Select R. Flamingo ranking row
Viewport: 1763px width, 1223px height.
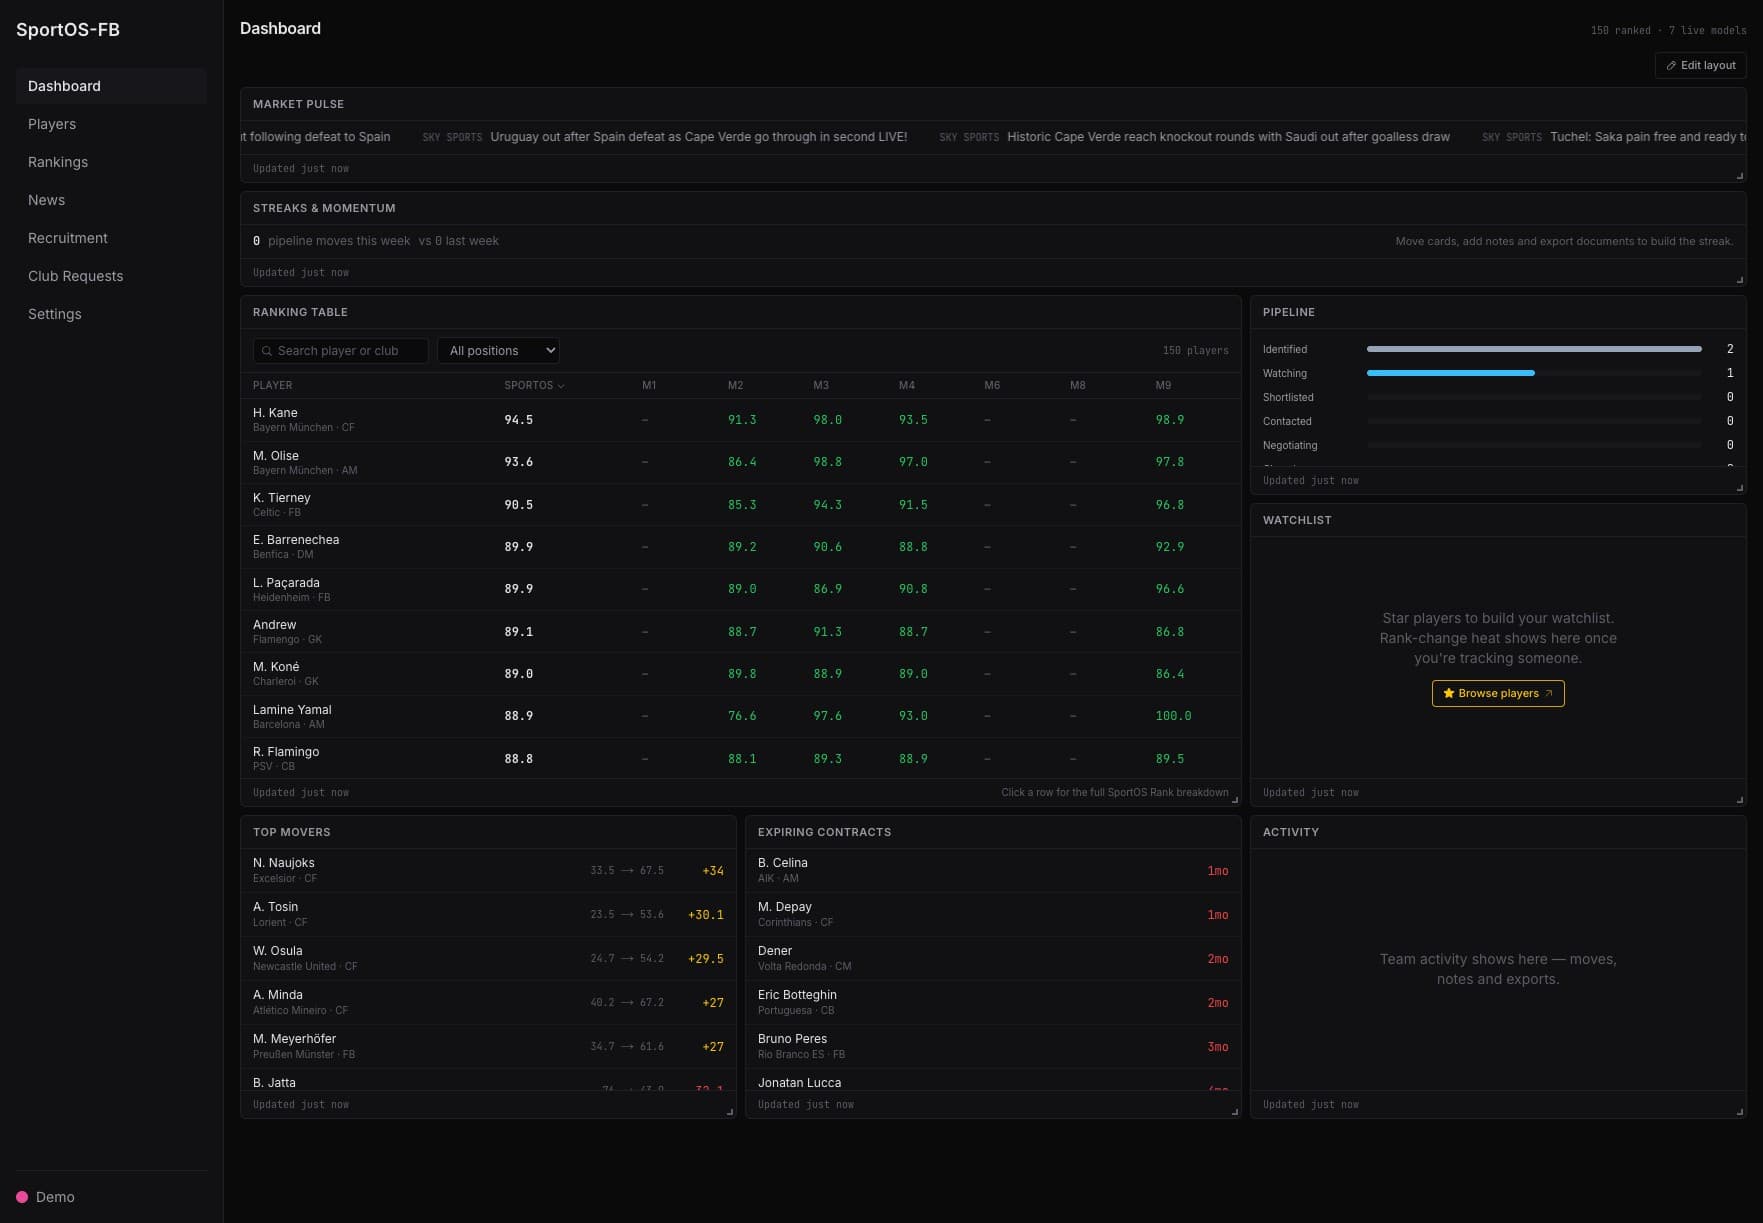[x=741, y=759]
